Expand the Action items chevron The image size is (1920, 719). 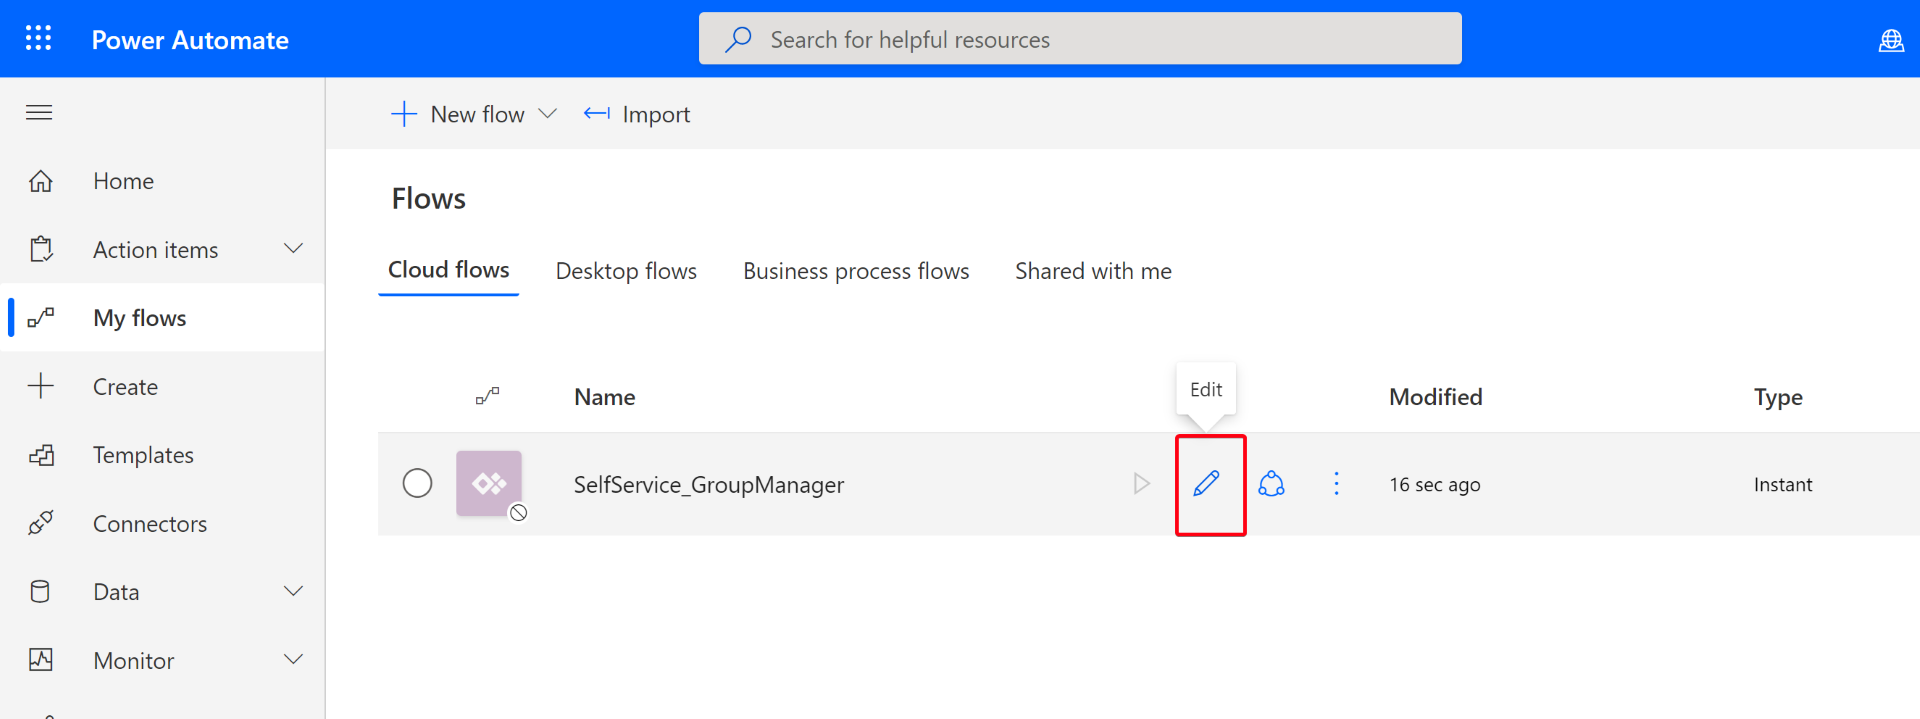pyautogui.click(x=293, y=248)
